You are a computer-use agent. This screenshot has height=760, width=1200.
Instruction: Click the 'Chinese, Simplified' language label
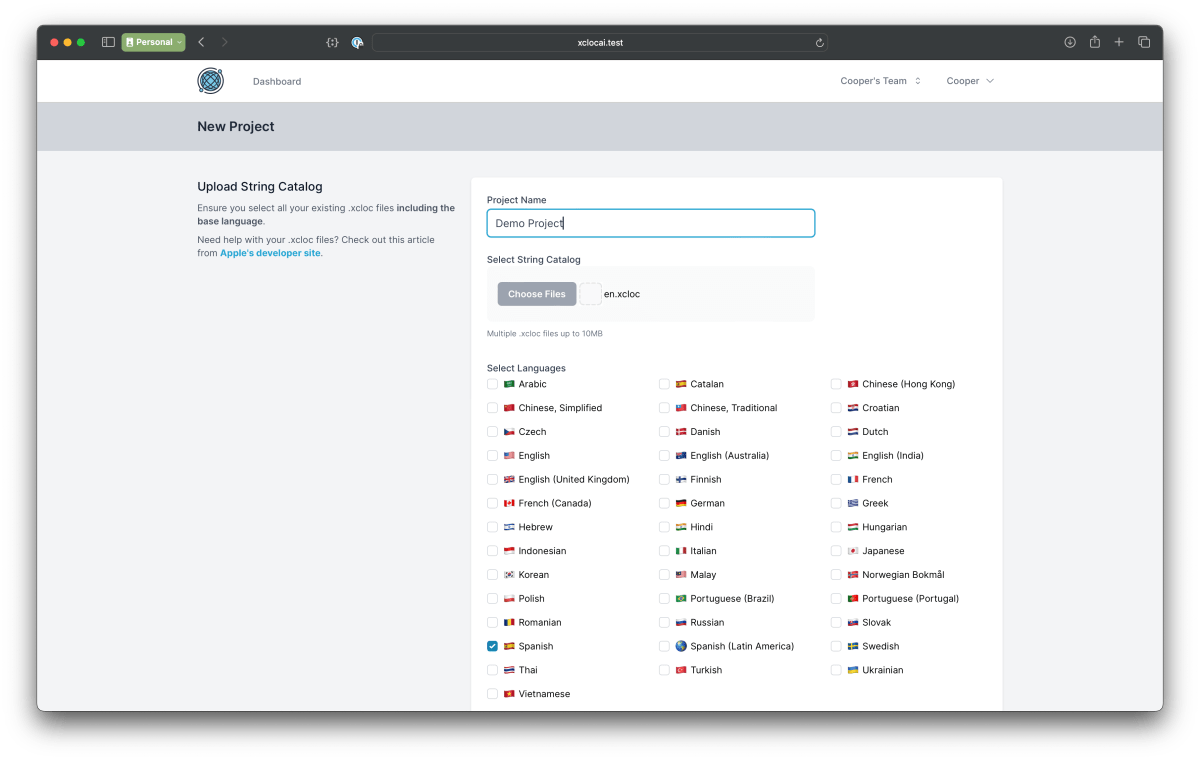pos(560,408)
